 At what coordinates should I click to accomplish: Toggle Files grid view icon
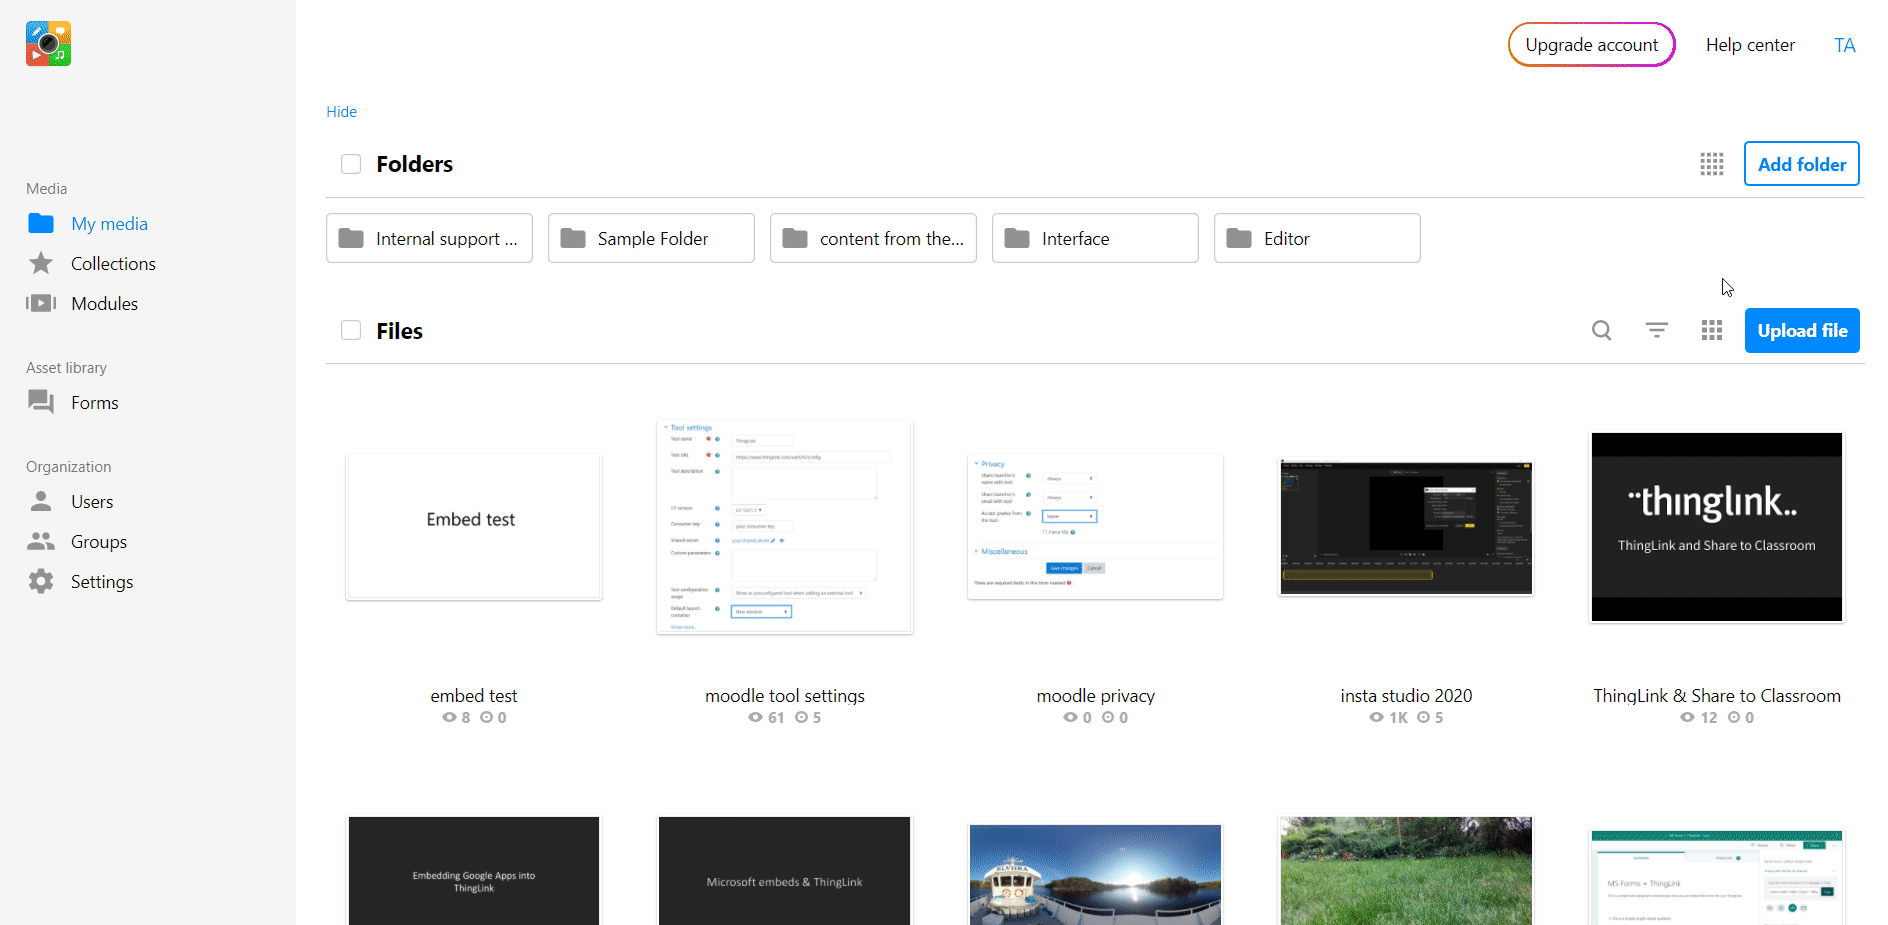[x=1712, y=330]
